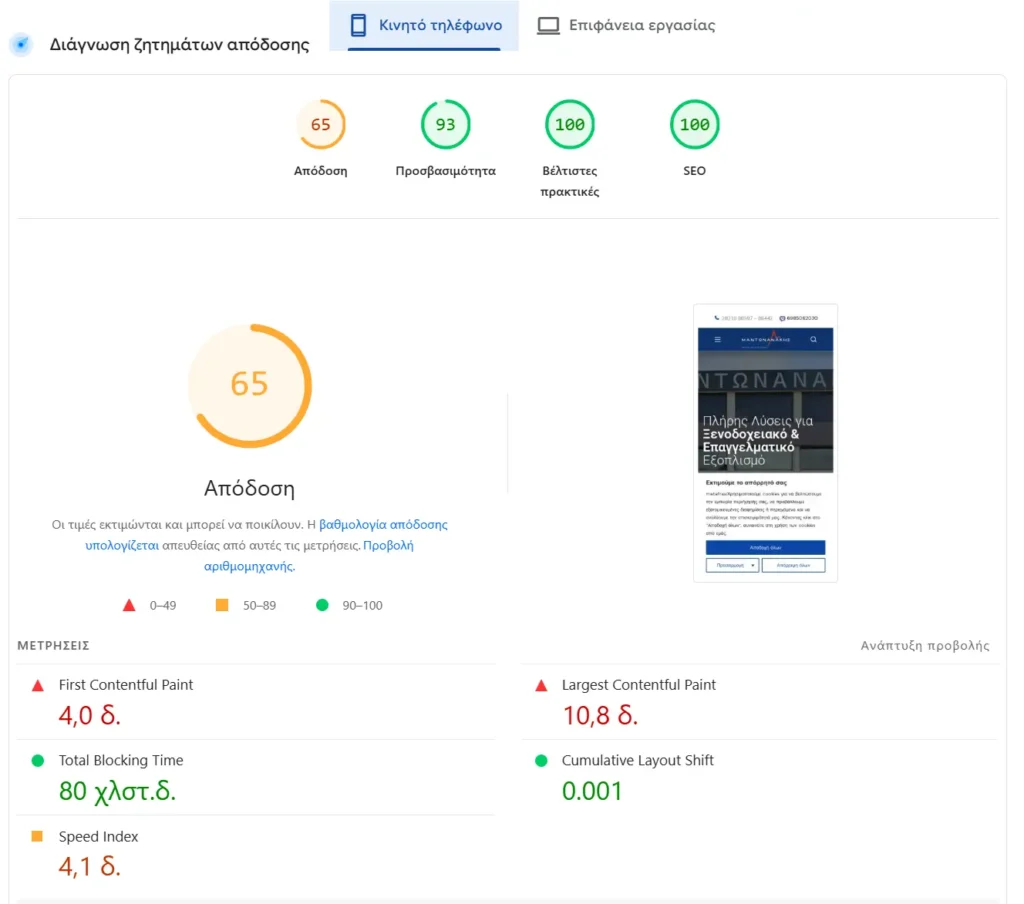The width and height of the screenshot is (1024, 904).
Task: Click the orange square beside Speed Index
Action: click(38, 837)
